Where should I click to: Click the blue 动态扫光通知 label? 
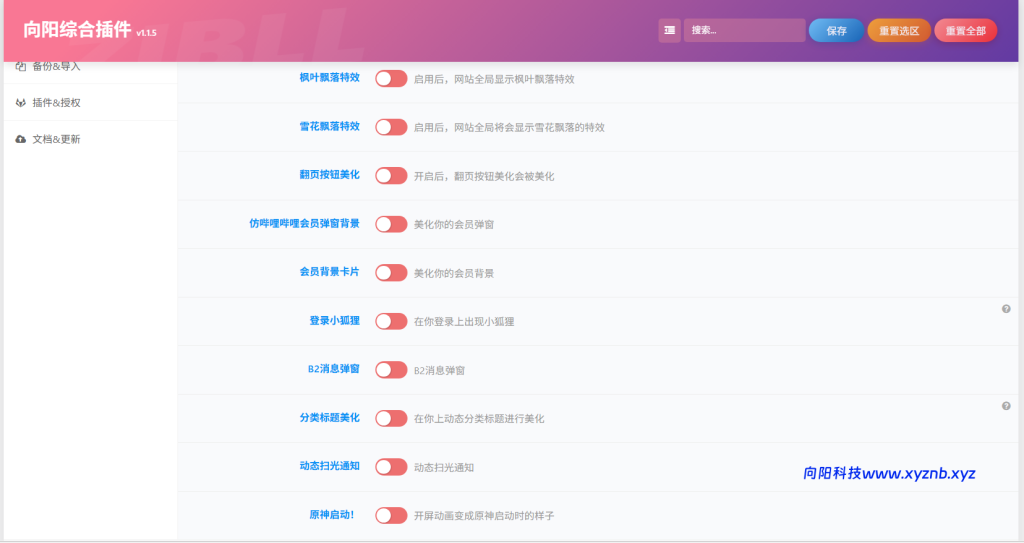[329, 465]
